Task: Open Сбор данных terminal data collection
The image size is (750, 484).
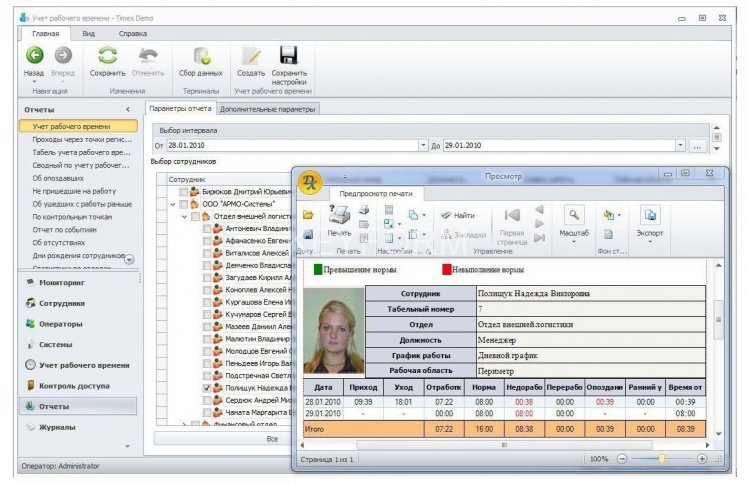Action: pyautogui.click(x=201, y=57)
